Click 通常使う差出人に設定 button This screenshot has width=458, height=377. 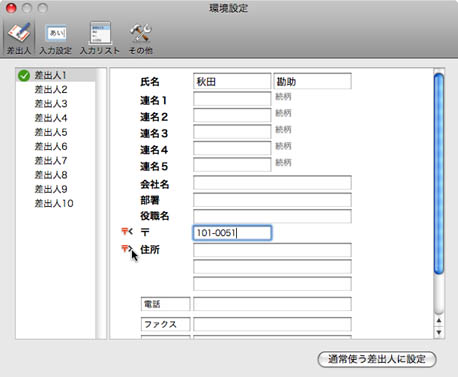[x=377, y=359]
